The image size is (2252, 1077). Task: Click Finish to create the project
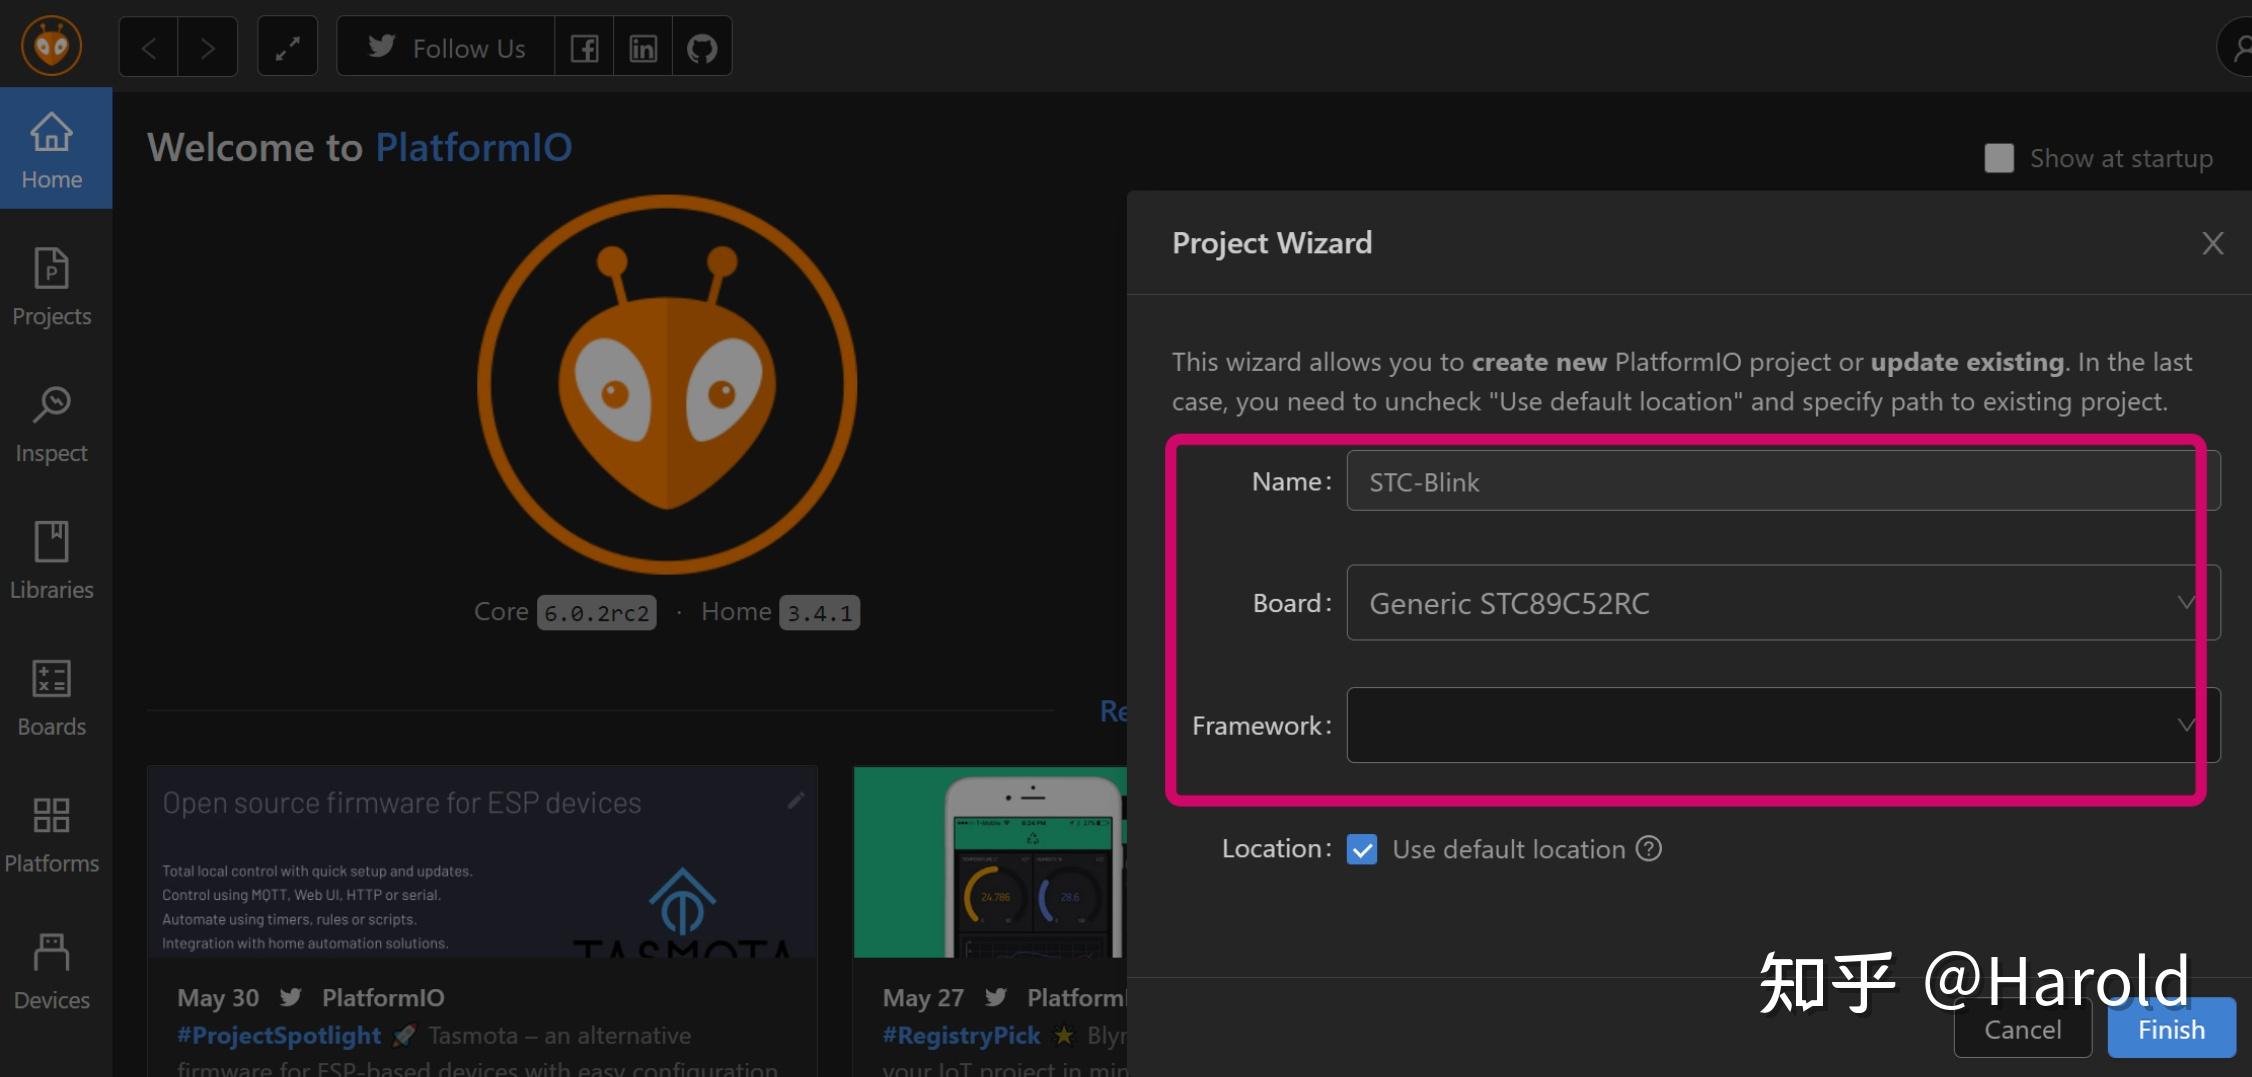pos(2170,1028)
